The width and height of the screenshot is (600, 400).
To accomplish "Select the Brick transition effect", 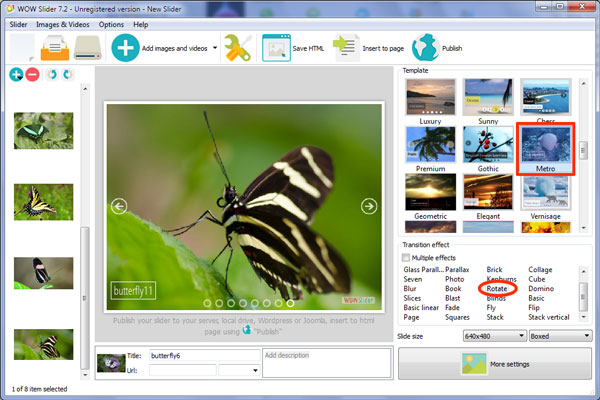I will (x=494, y=269).
